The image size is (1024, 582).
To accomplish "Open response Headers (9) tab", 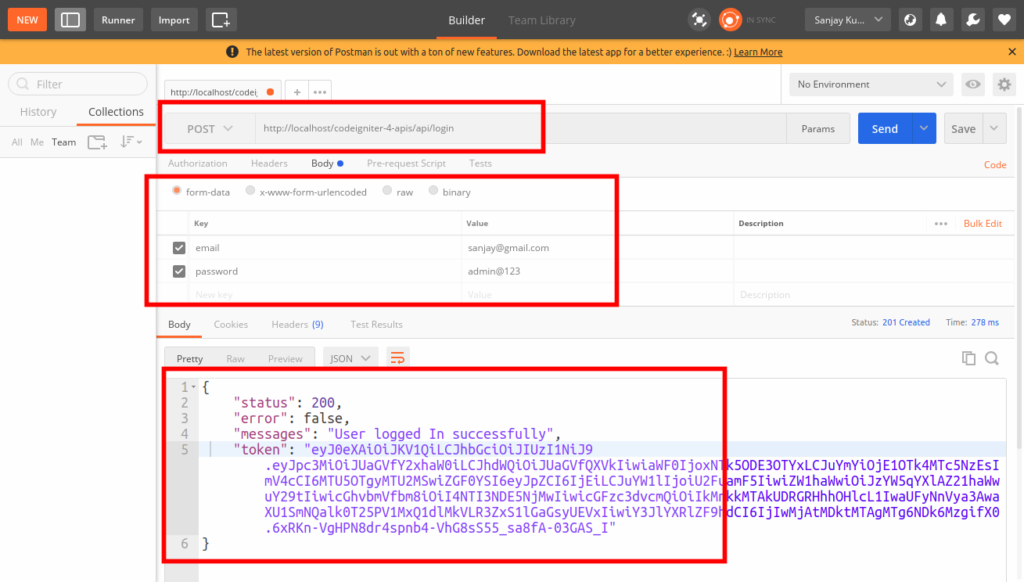I will coord(297,324).
